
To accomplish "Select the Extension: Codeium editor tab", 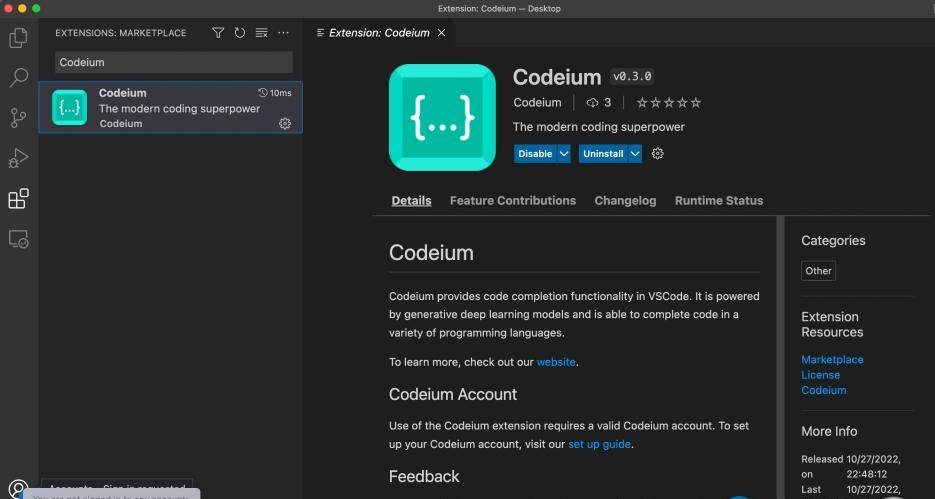I will (x=379, y=33).
